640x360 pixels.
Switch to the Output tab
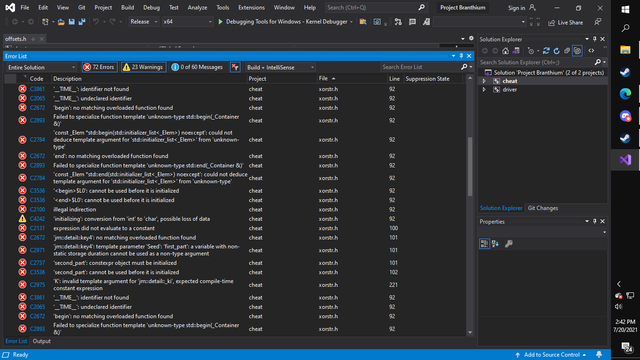[x=42, y=341]
